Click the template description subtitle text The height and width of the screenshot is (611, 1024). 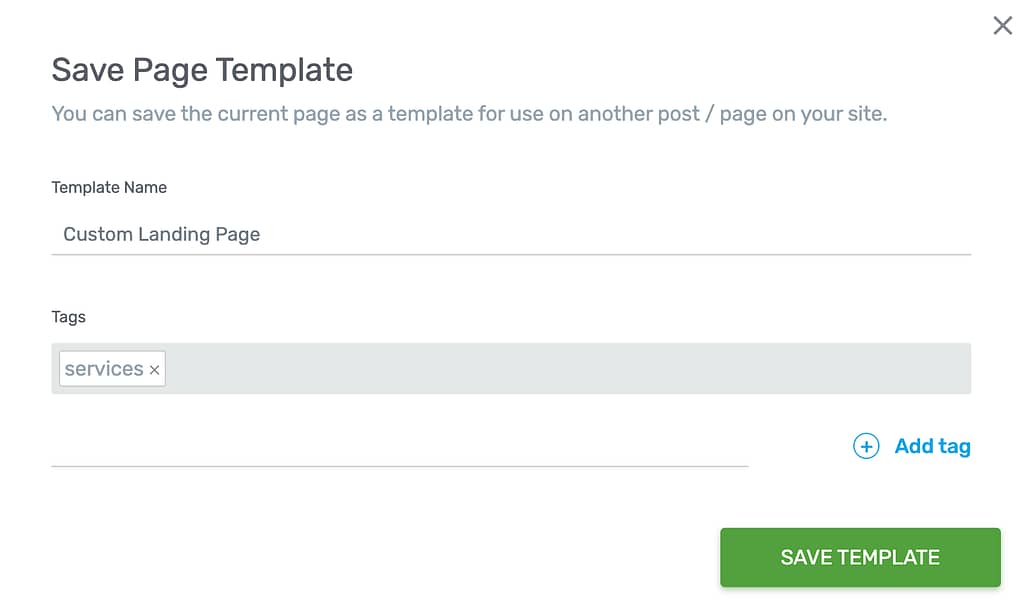pyautogui.click(x=469, y=114)
